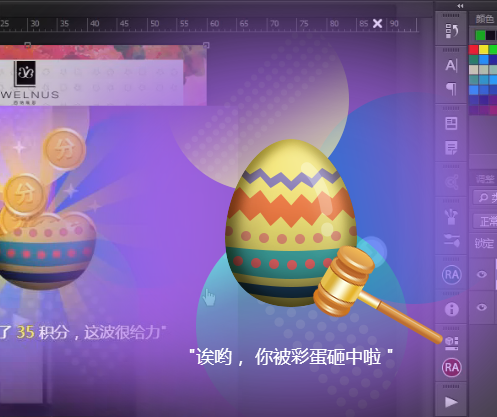Switch to the 颜色 panel tab
This screenshot has width=497, height=417.
coord(484,19)
